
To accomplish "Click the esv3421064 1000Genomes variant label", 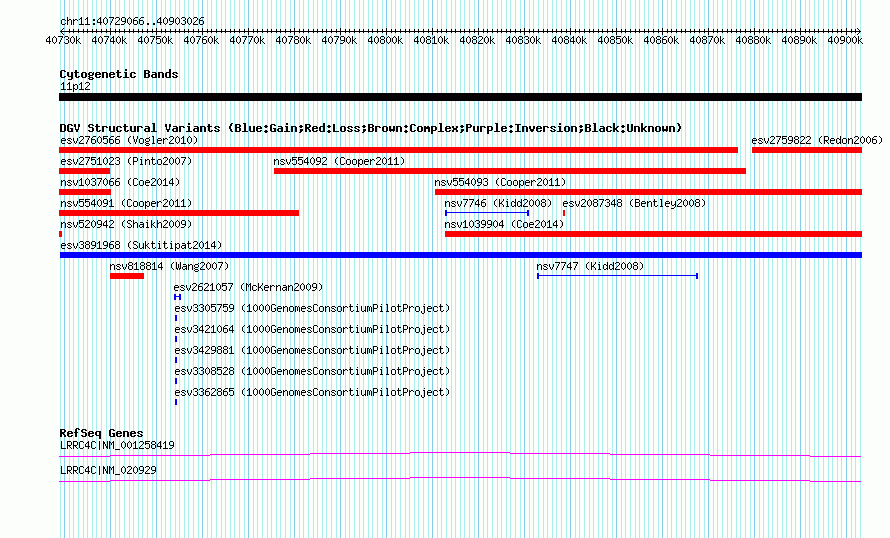I will (x=312, y=329).
